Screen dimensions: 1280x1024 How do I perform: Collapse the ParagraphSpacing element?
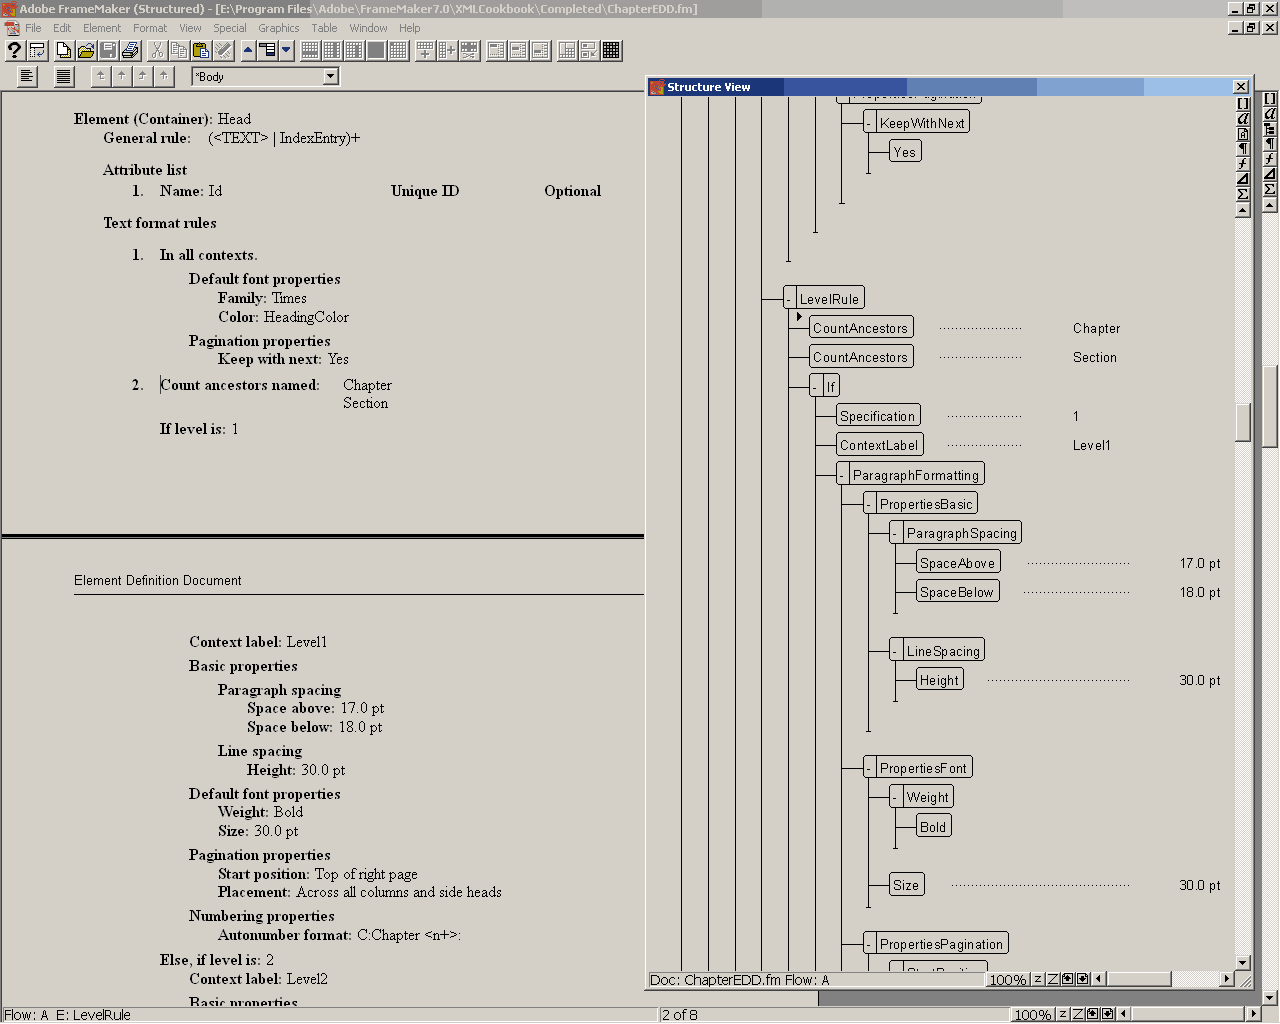(x=897, y=534)
